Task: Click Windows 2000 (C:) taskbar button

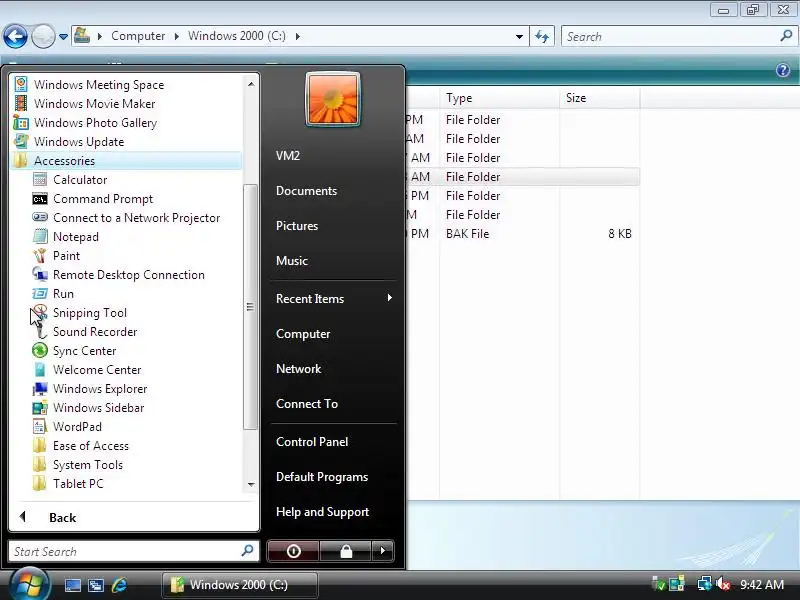Action: coord(240,585)
